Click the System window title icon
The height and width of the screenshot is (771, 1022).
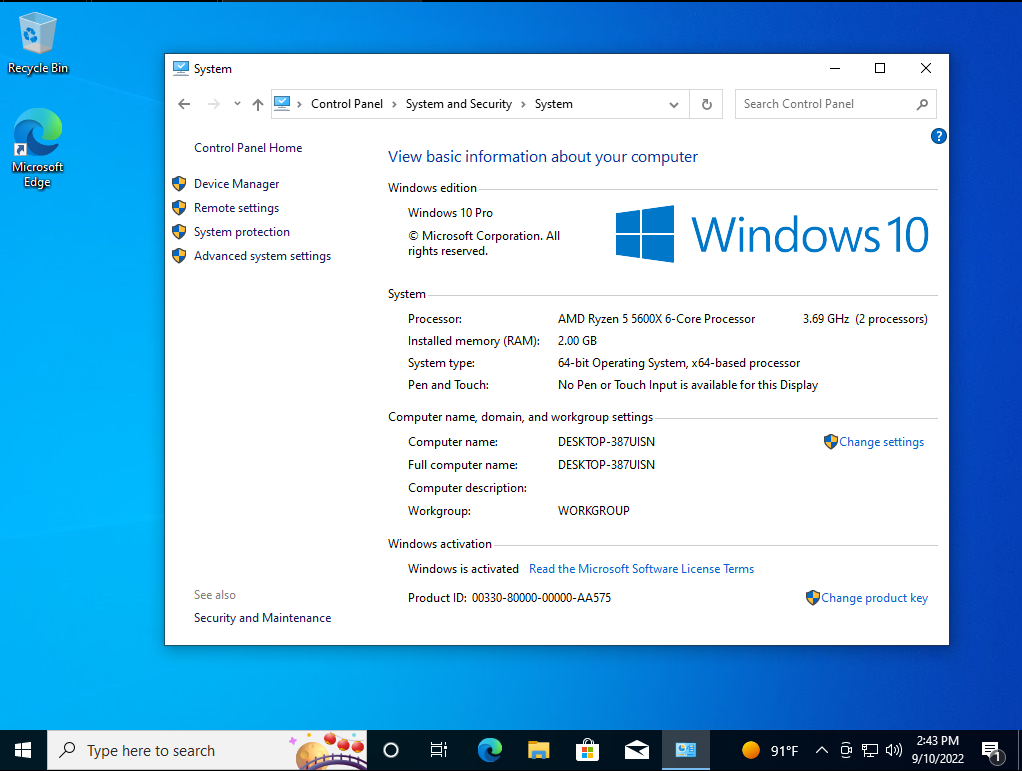point(181,68)
